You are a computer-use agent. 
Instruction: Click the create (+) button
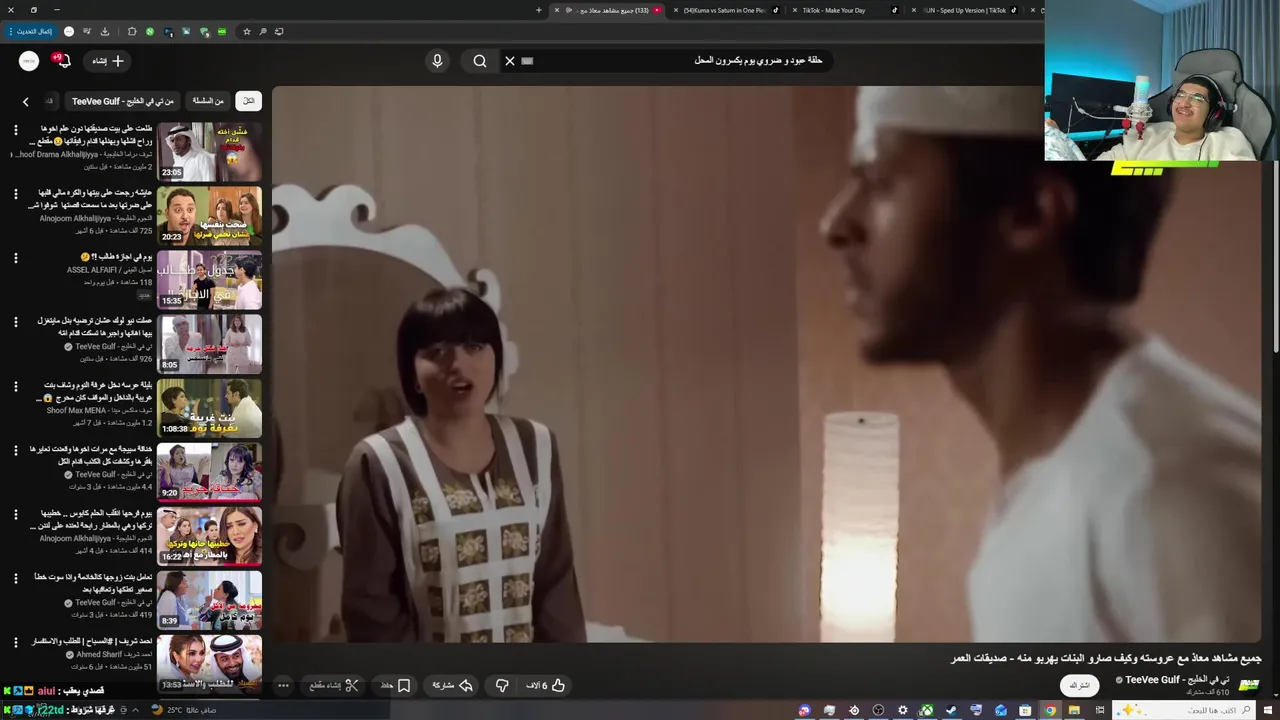click(108, 61)
